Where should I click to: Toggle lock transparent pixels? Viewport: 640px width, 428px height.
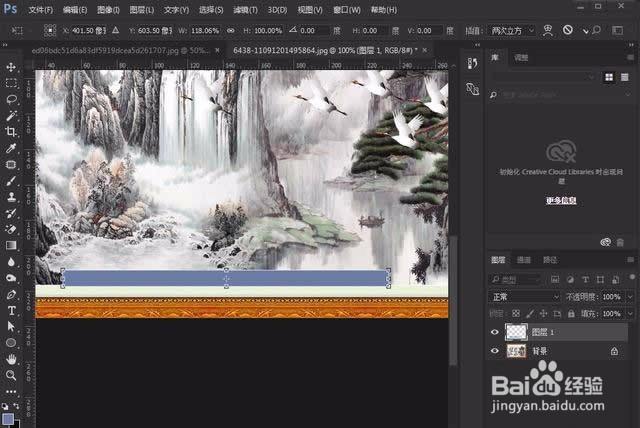(516, 313)
